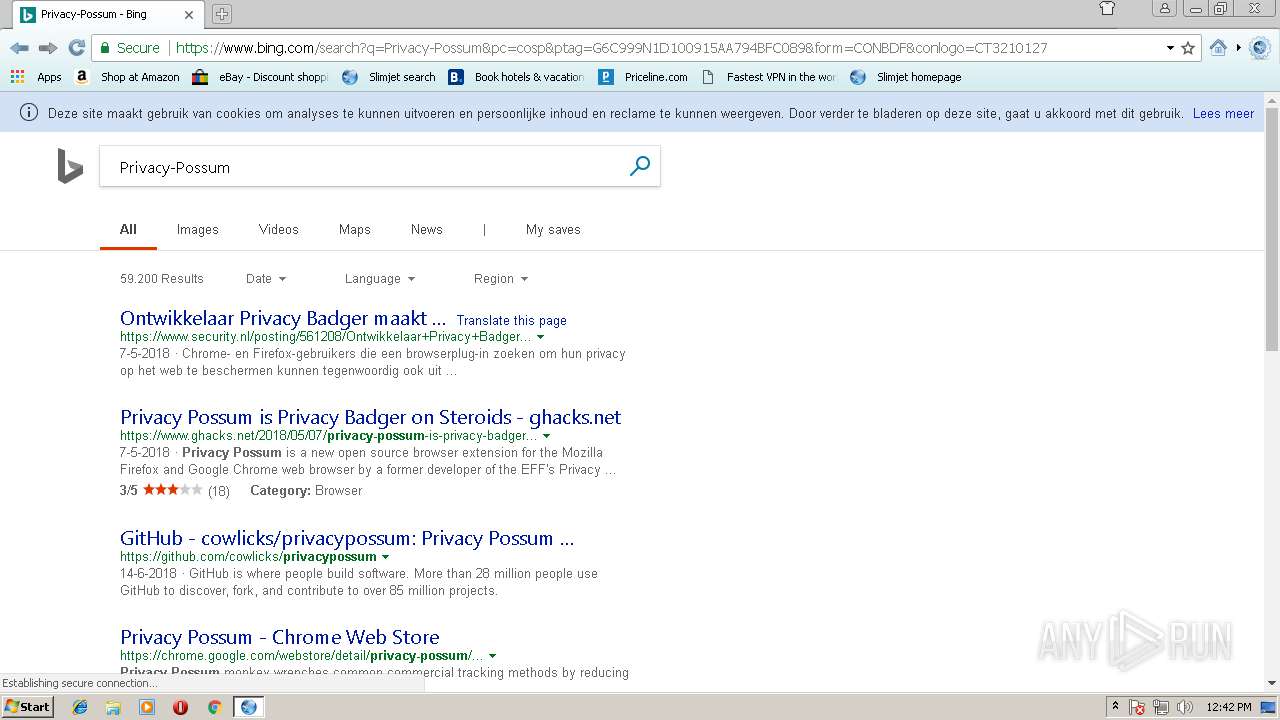Click the Bing logo
The height and width of the screenshot is (720, 1280).
point(69,166)
